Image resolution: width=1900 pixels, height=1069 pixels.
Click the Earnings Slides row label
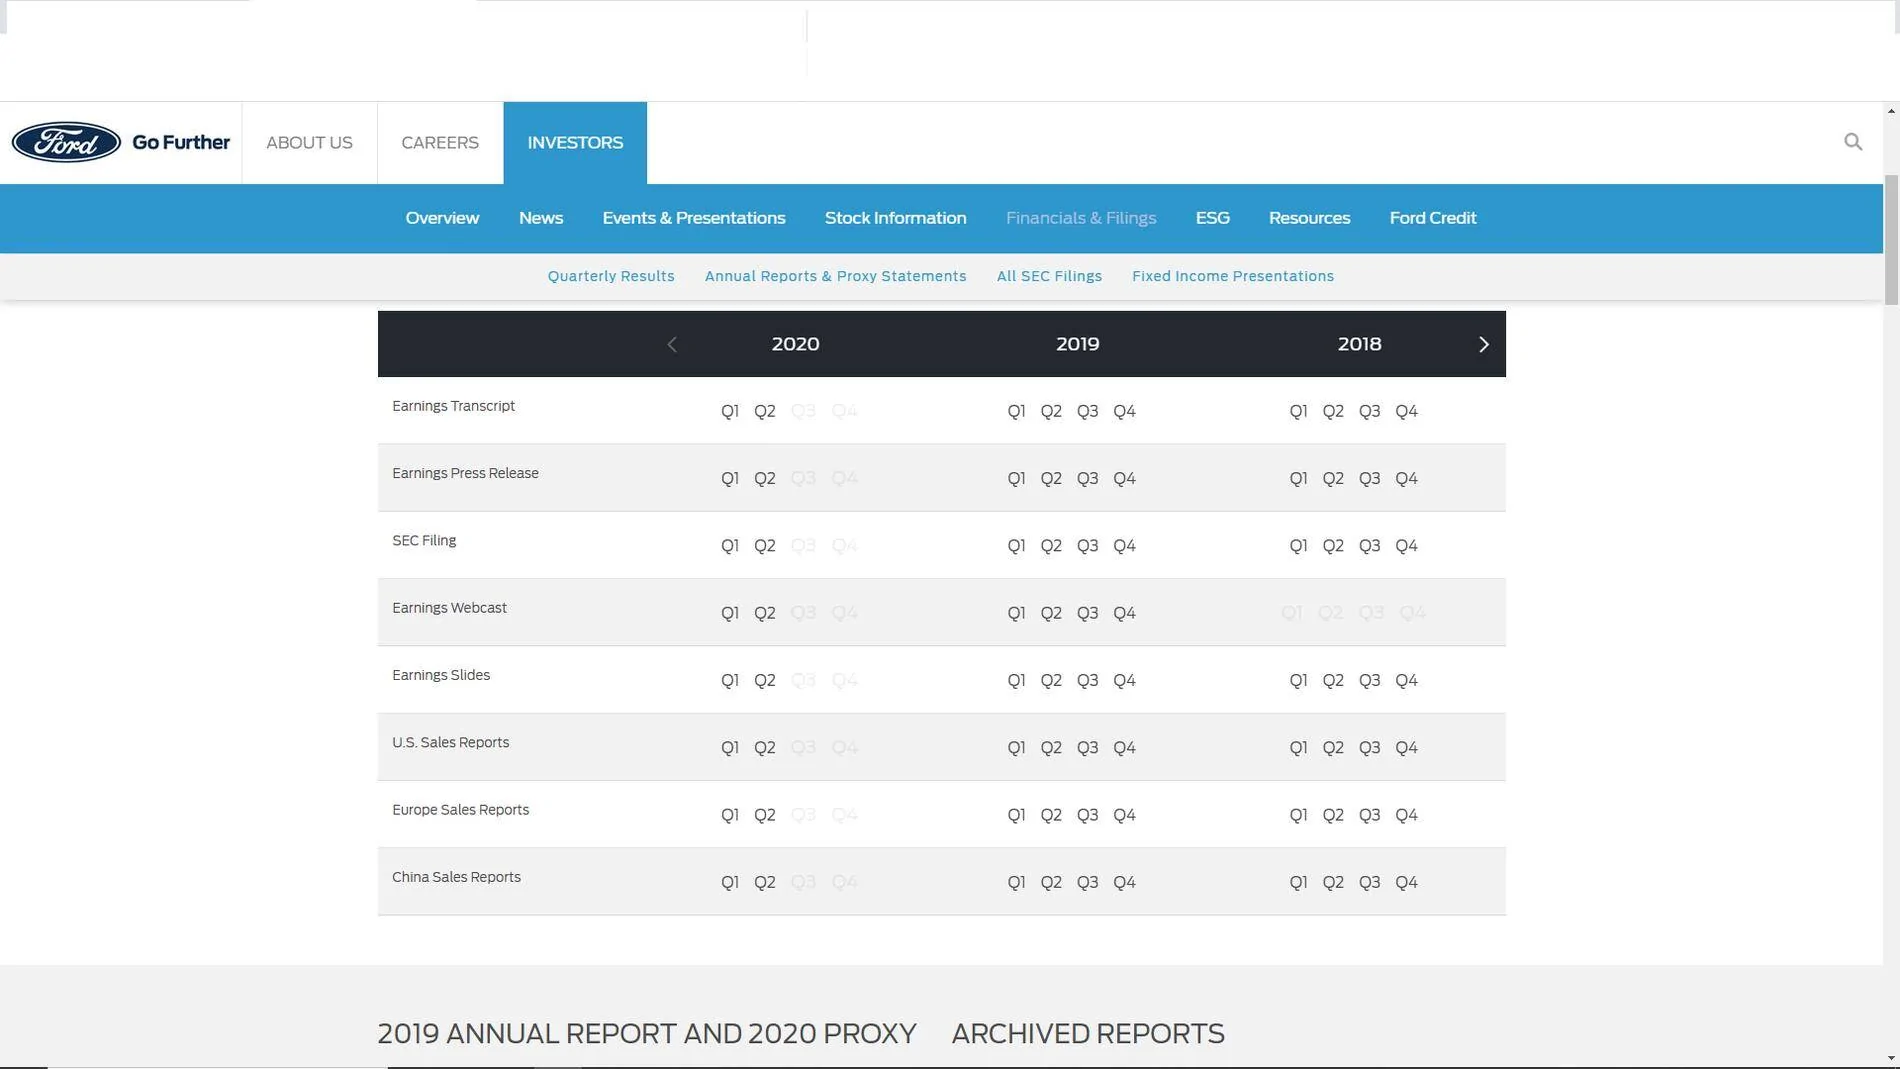point(441,675)
